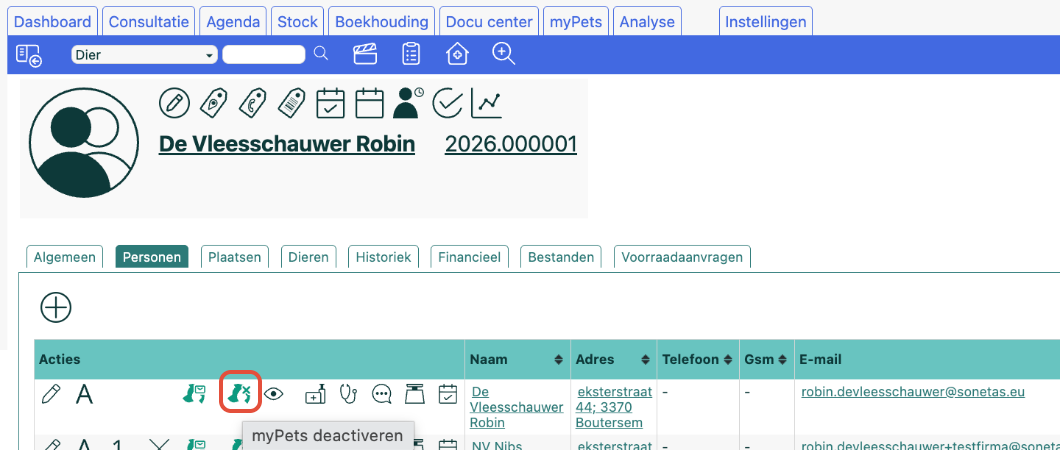Open Docu center tab
This screenshot has width=1060, height=450.
coord(489,22)
